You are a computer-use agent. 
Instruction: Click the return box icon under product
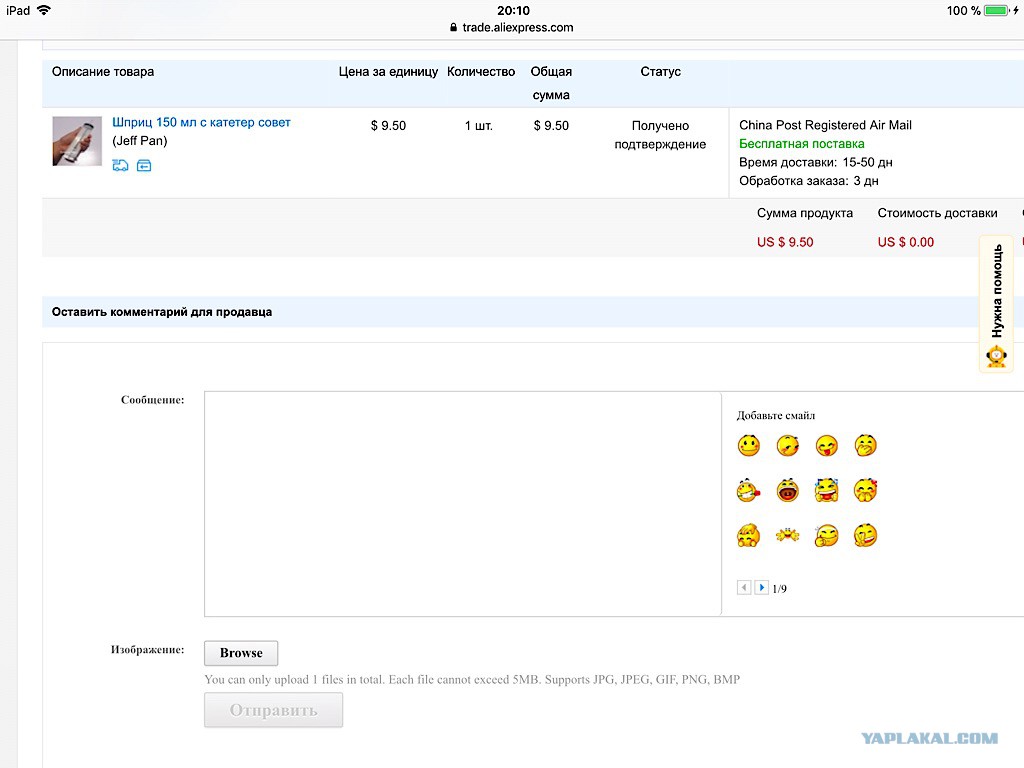[144, 165]
